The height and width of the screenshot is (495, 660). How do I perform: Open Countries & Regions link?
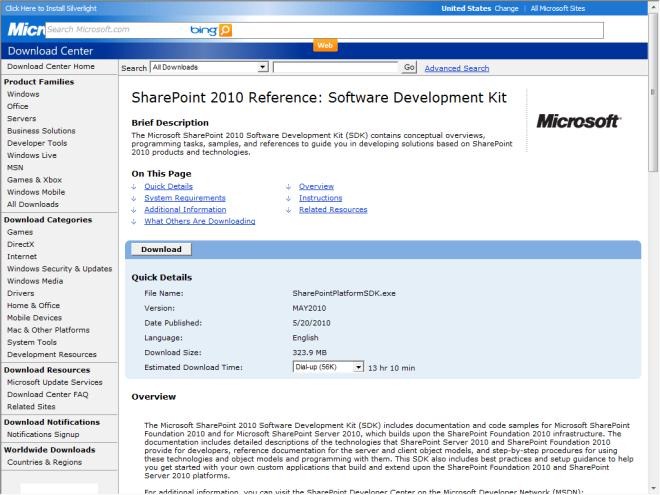point(45,462)
